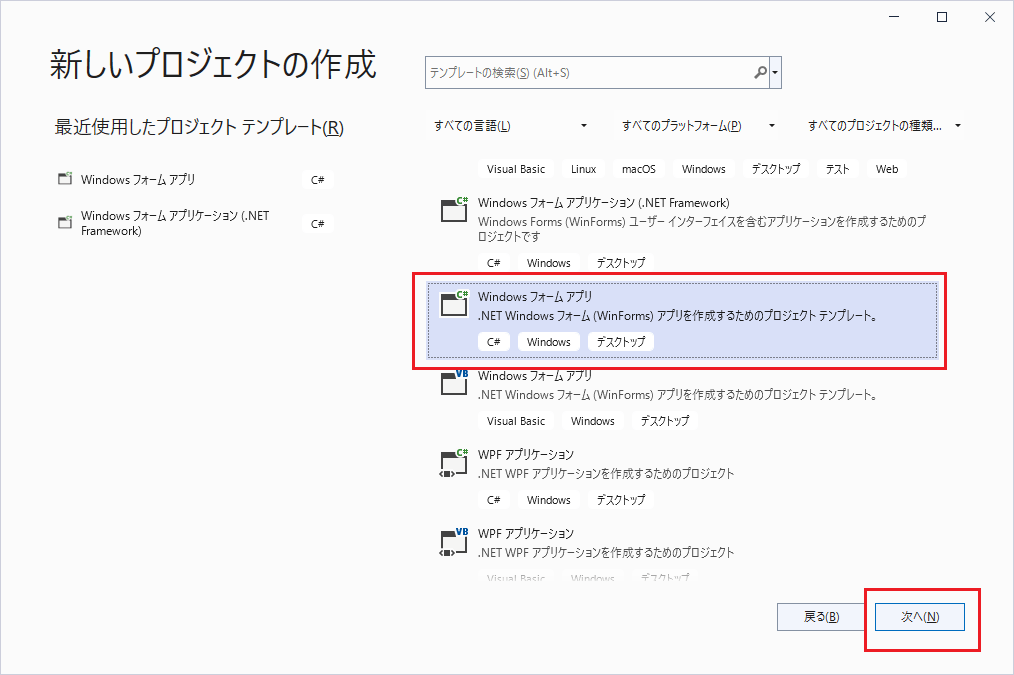This screenshot has height=675, width=1014.
Task: Click the macOS tag
Action: pyautogui.click(x=638, y=169)
